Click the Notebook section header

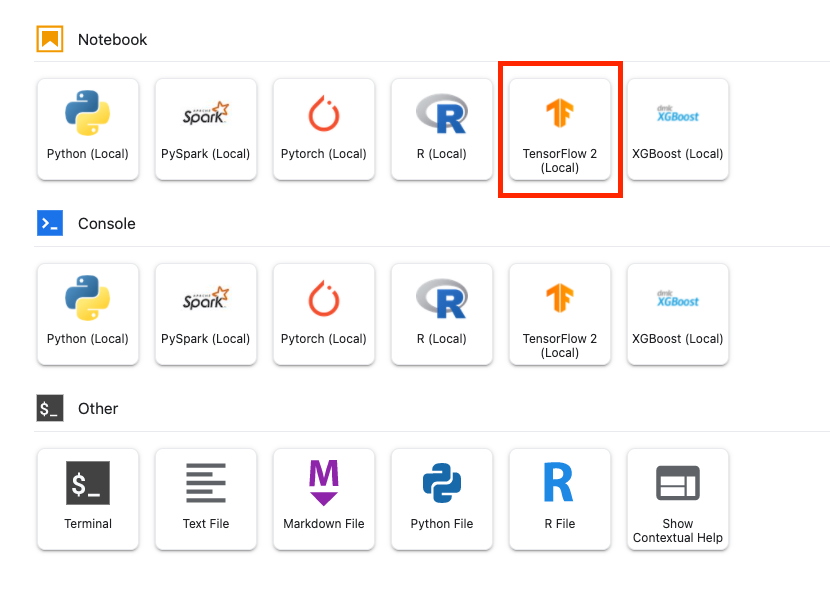point(112,40)
